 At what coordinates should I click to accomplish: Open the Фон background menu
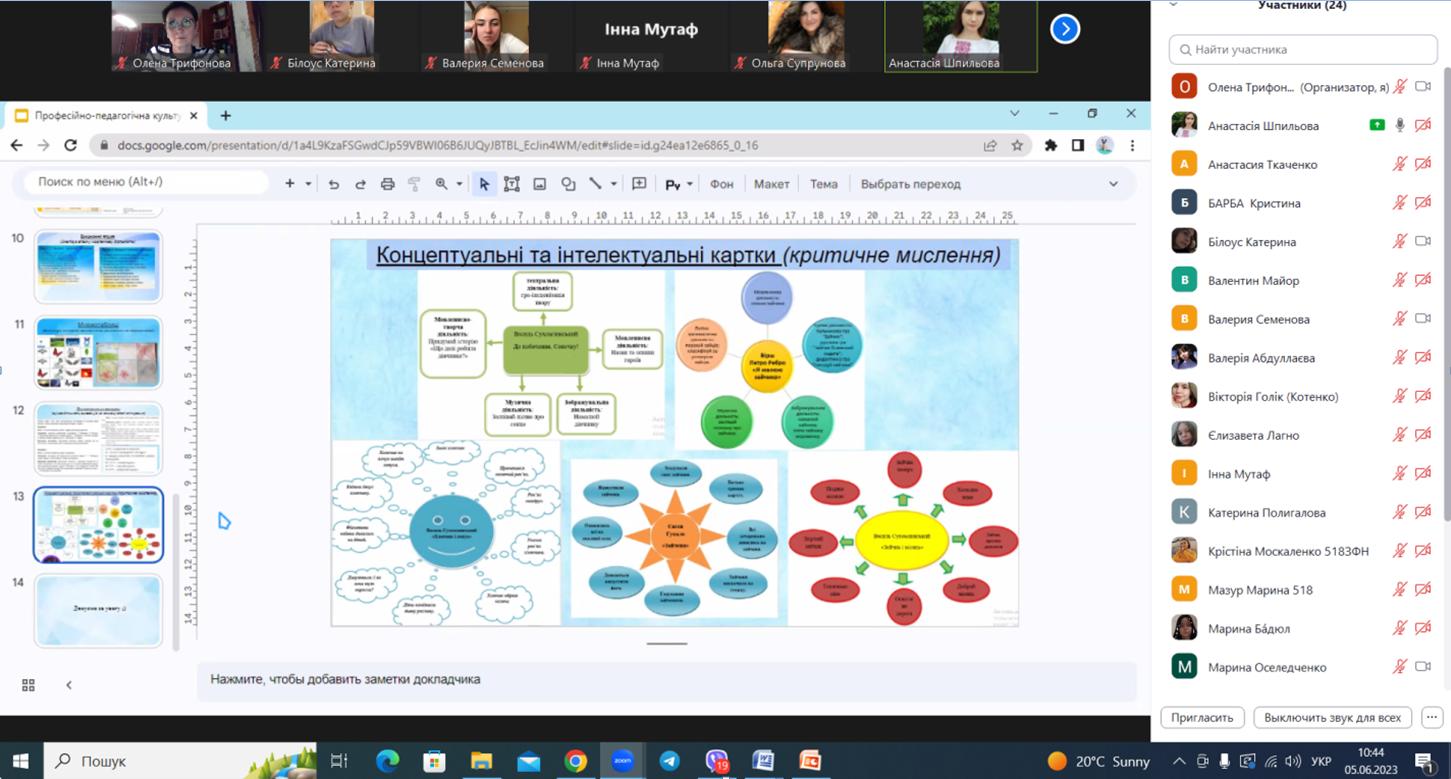point(721,184)
